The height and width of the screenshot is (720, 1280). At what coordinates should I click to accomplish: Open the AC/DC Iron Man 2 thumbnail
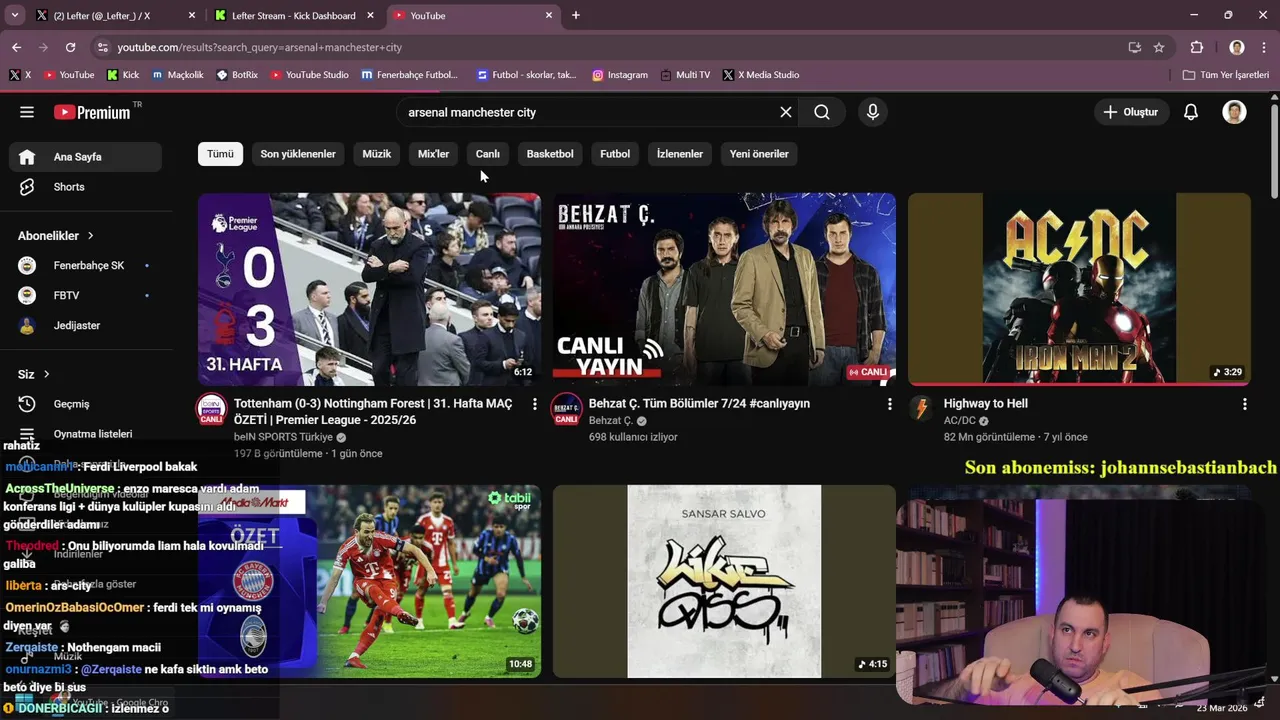pyautogui.click(x=1079, y=289)
